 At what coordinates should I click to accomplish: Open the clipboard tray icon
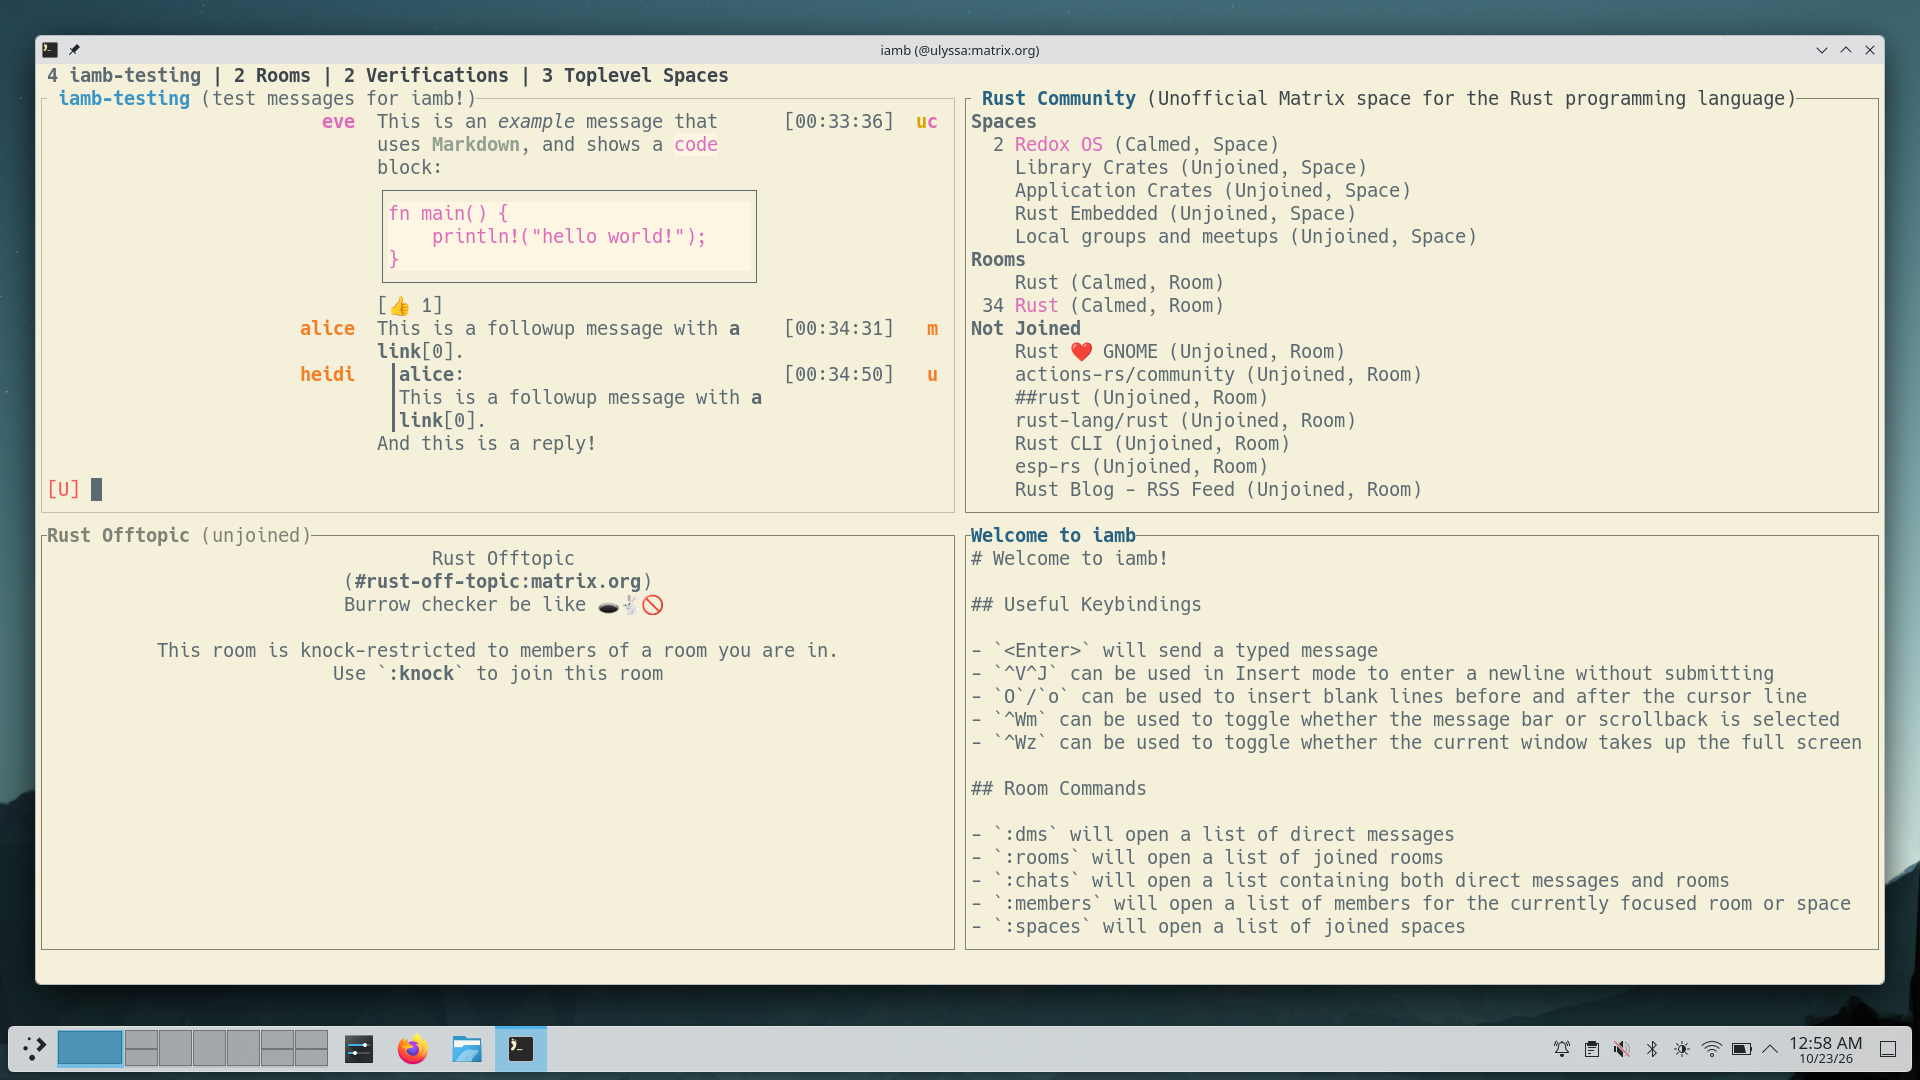[1592, 1049]
